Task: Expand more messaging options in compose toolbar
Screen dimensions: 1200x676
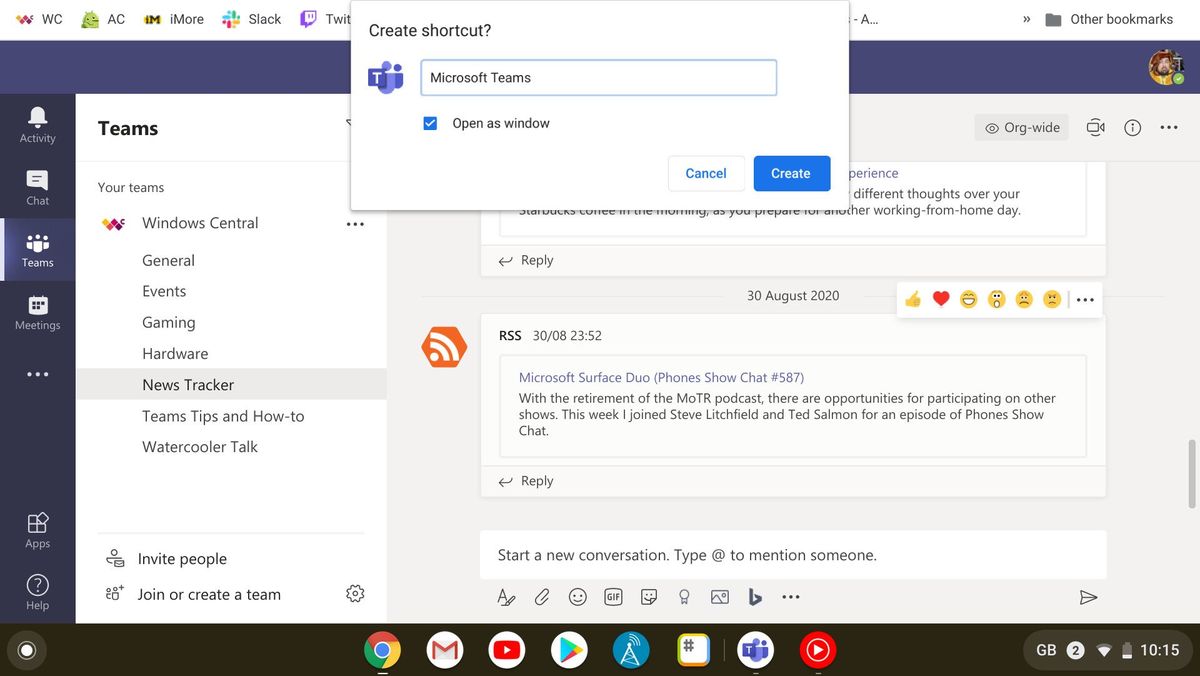Action: tap(791, 596)
